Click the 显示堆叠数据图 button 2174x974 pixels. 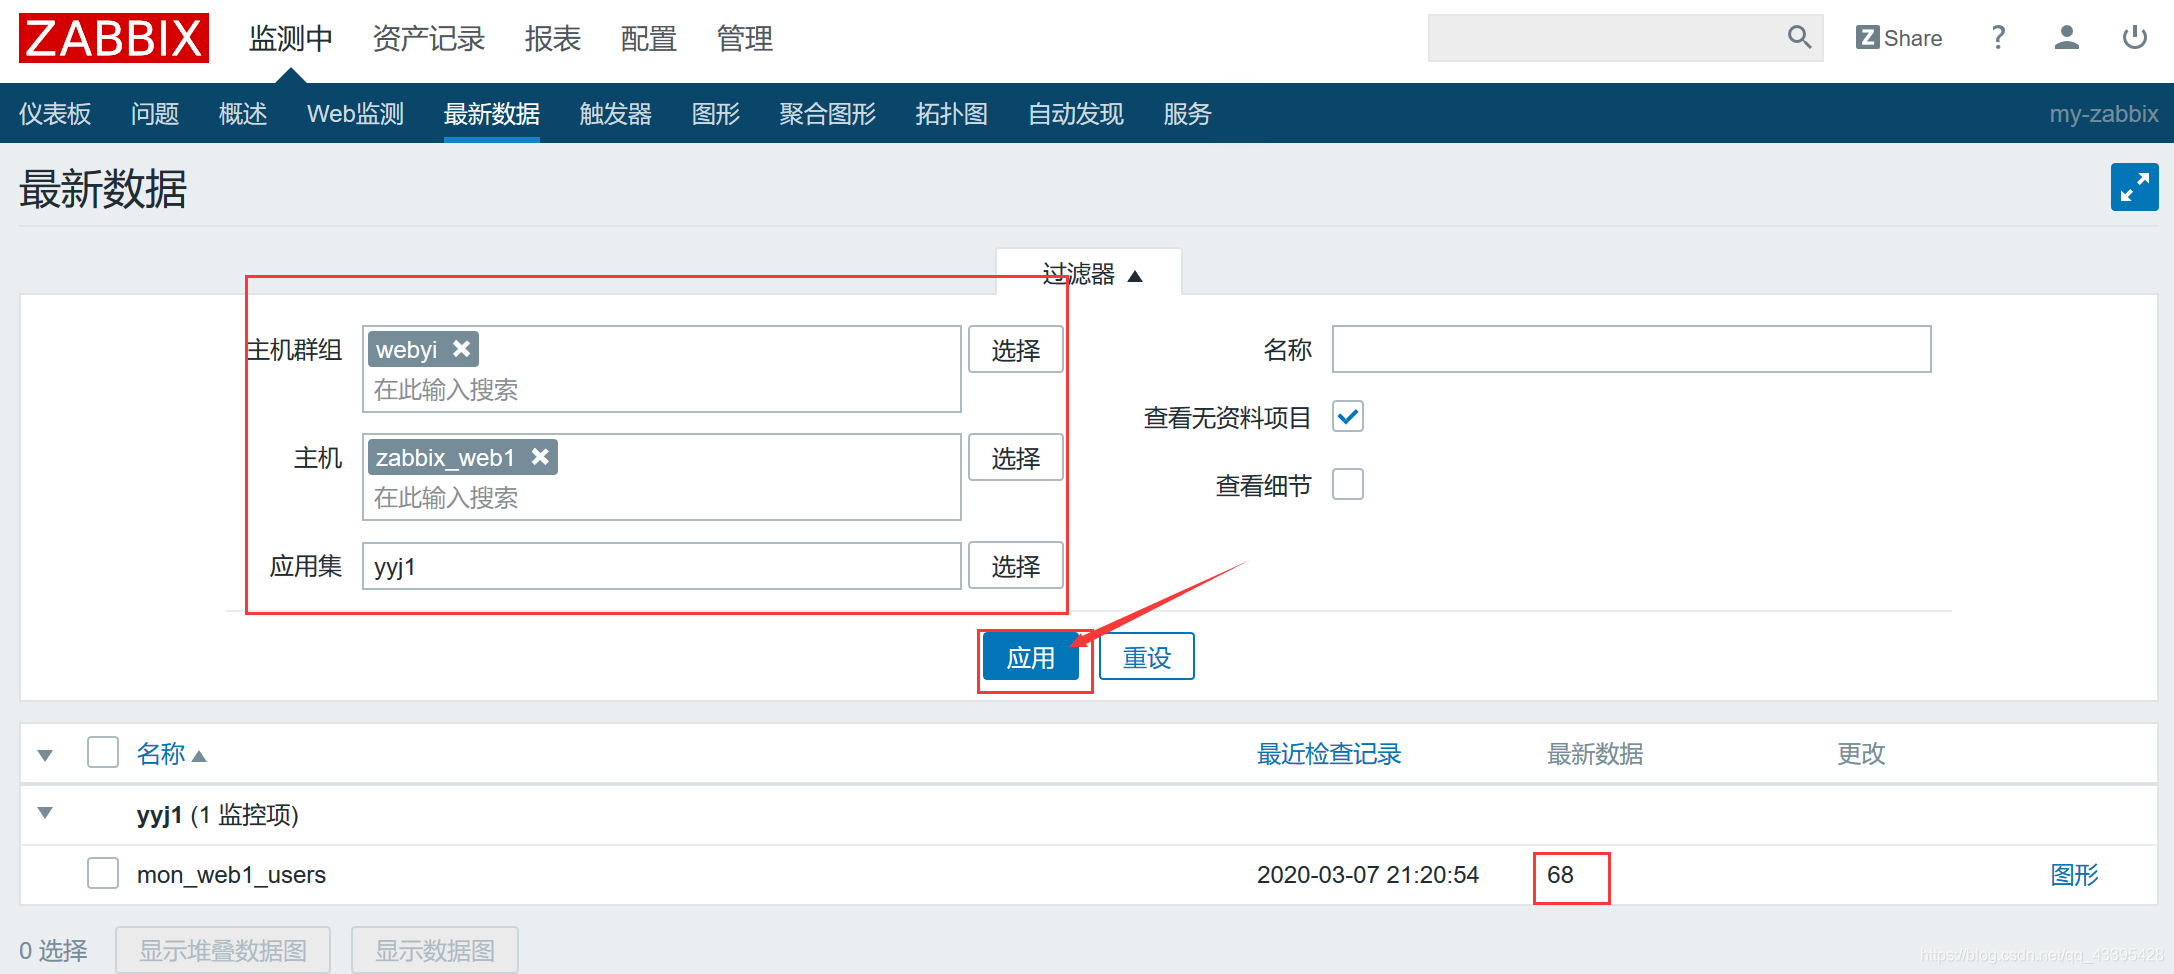click(223, 950)
